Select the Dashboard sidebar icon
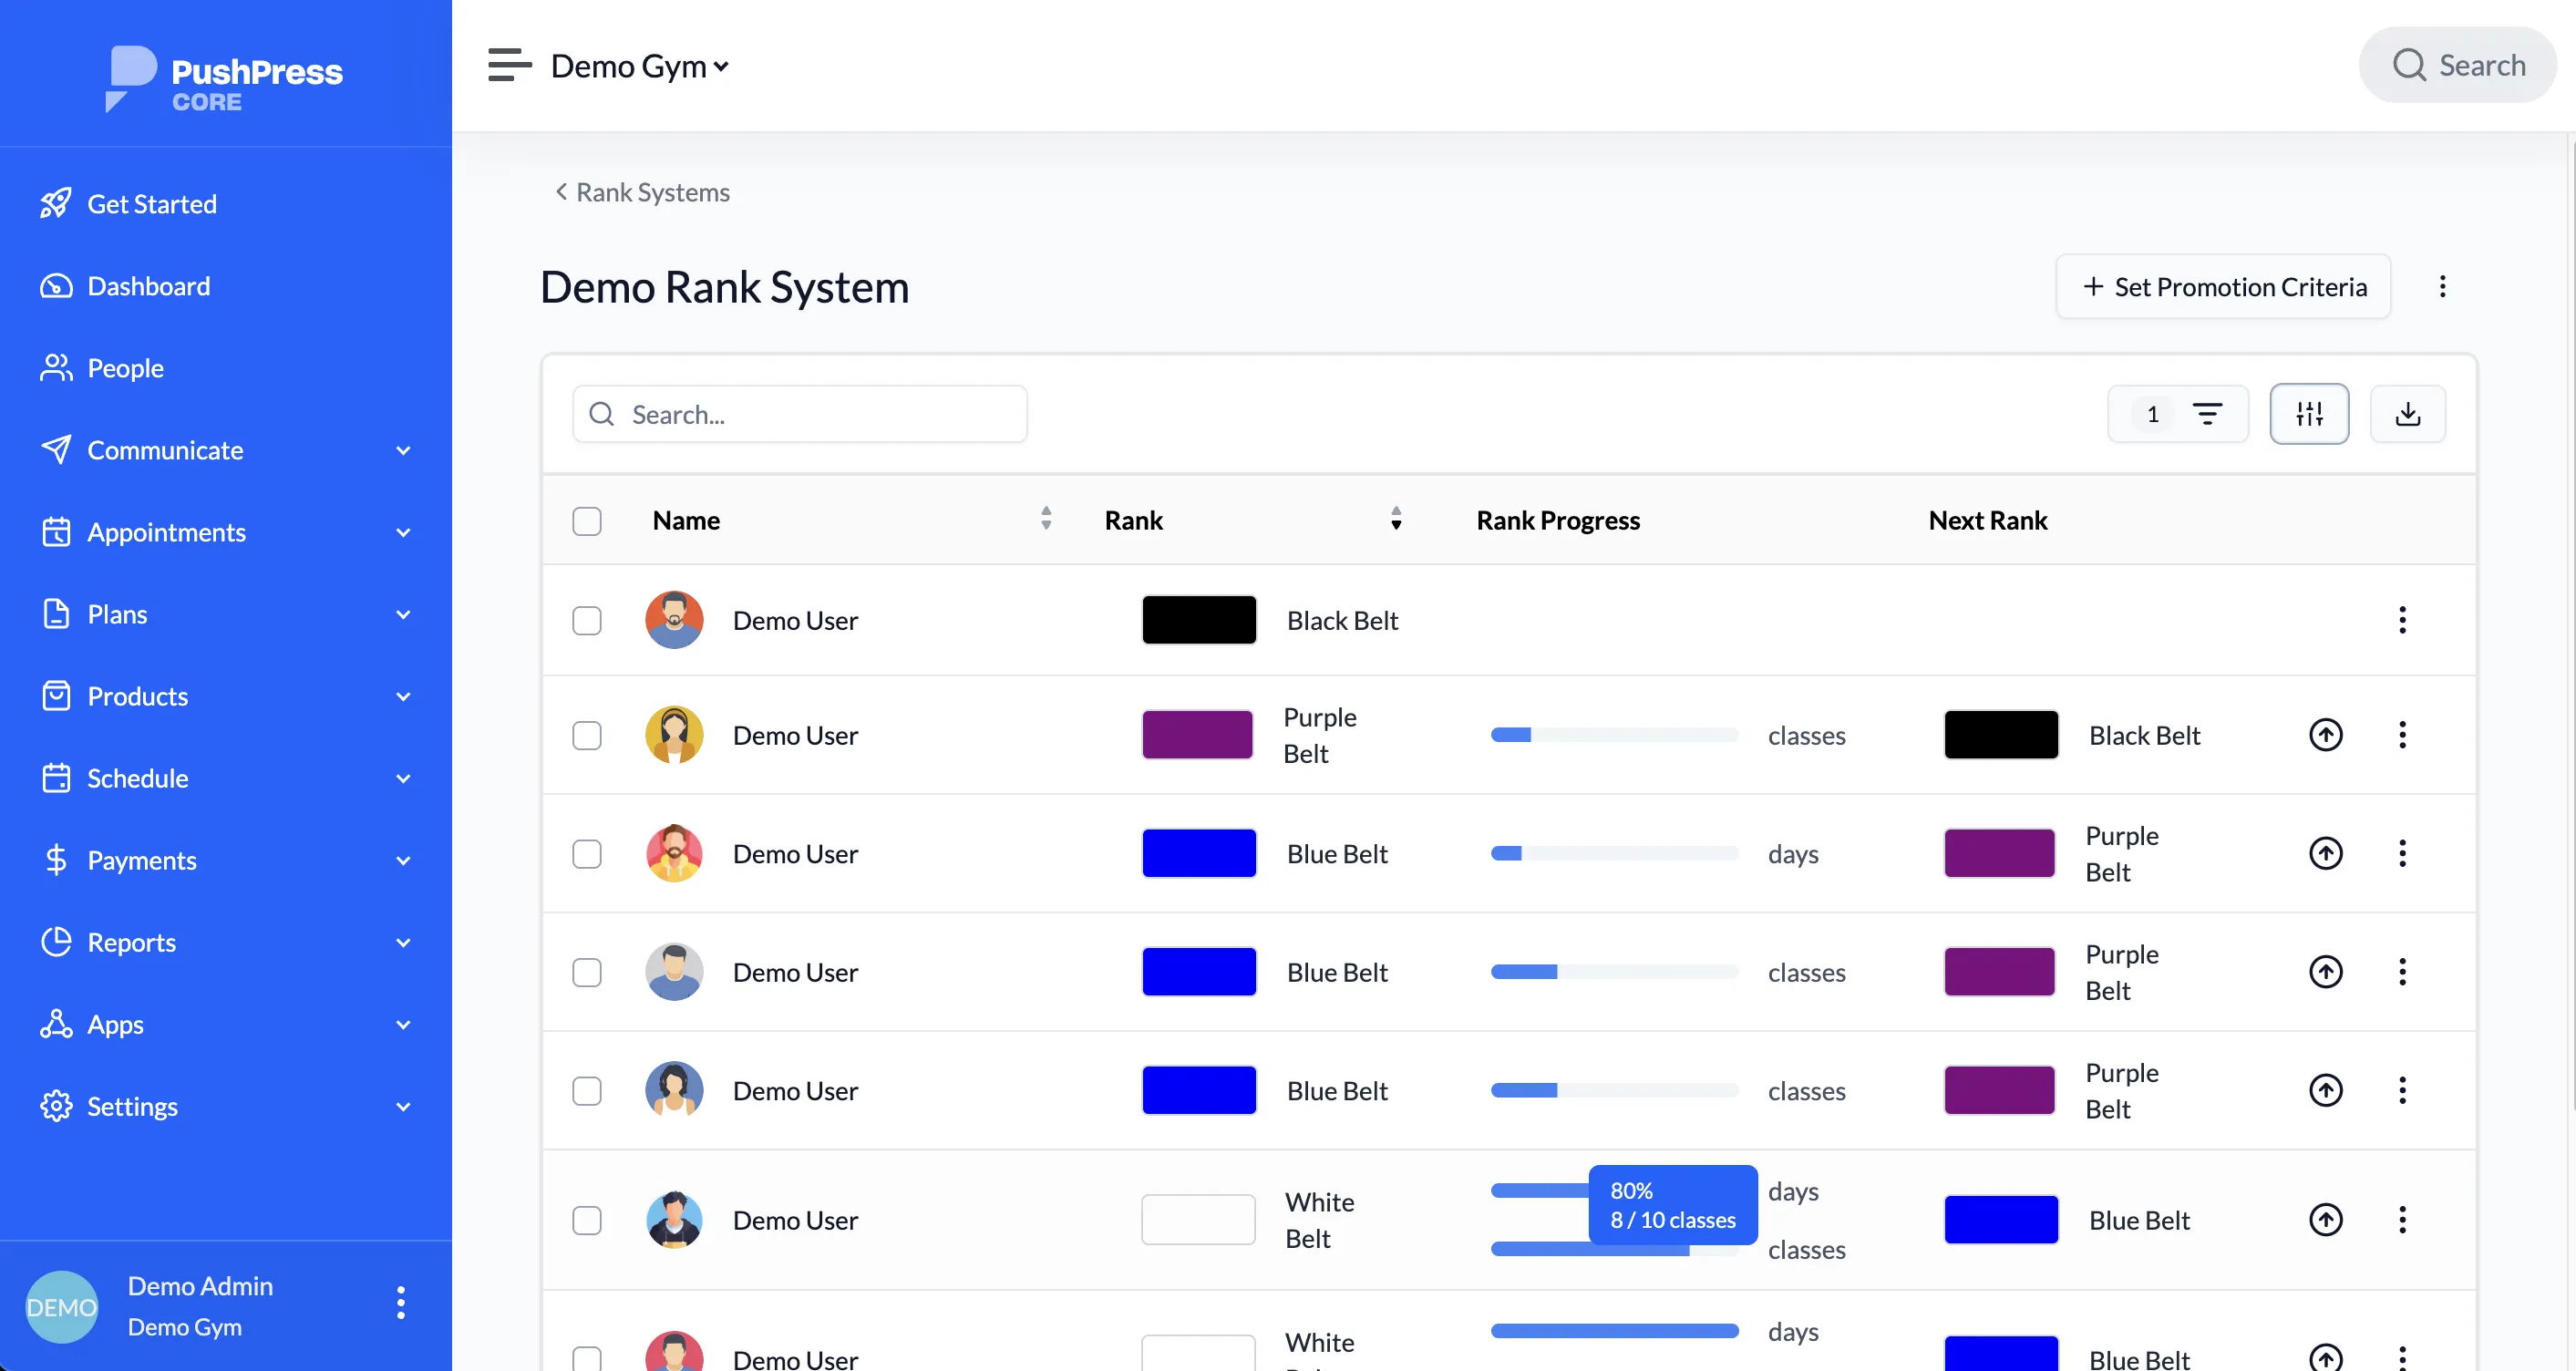This screenshot has width=2576, height=1371. tap(56, 285)
